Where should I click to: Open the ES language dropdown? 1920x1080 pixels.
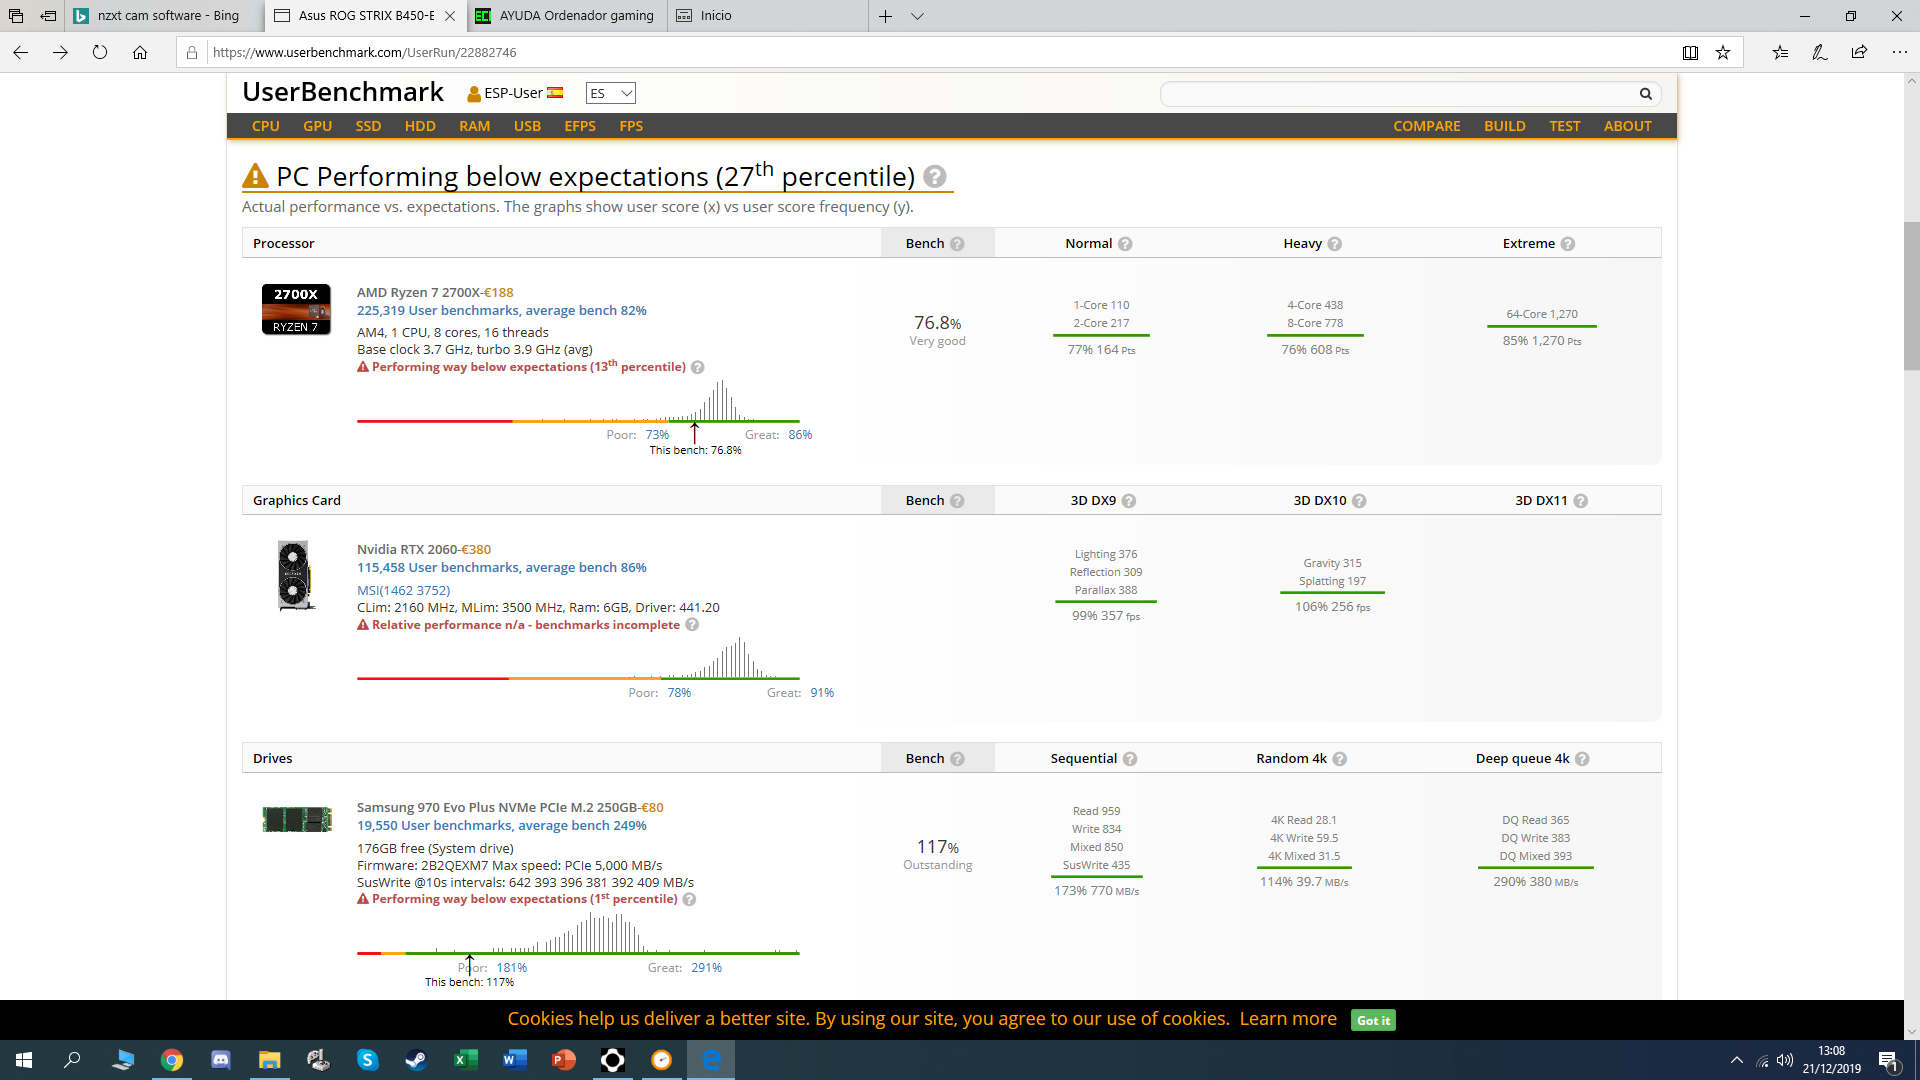(x=611, y=94)
